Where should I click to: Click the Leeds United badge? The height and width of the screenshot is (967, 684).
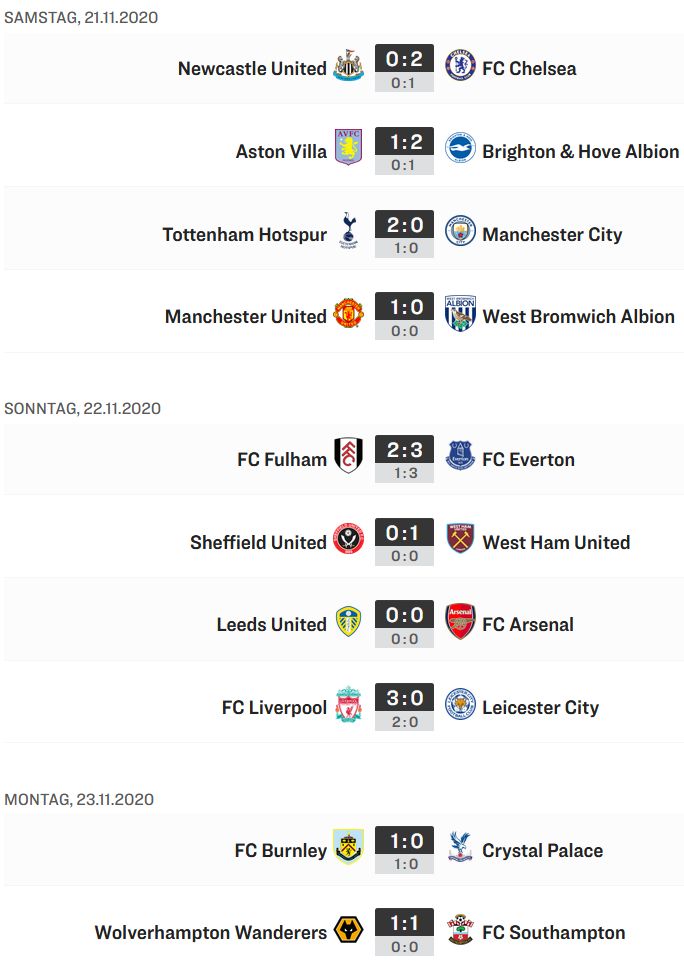click(x=348, y=621)
